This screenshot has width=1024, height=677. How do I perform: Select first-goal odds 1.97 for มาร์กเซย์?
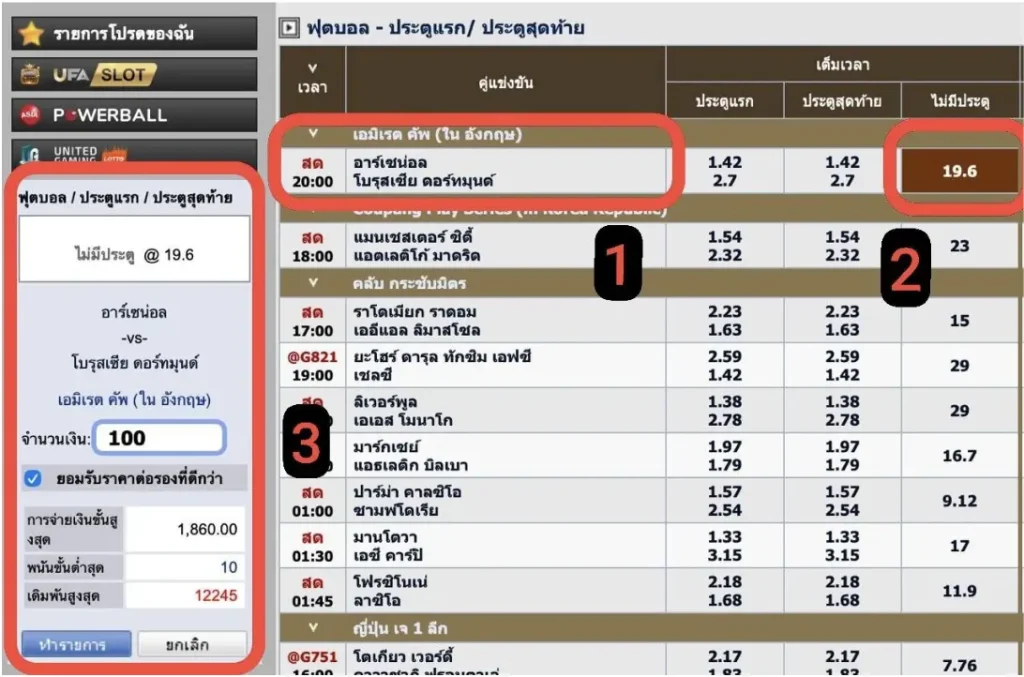(x=725, y=447)
